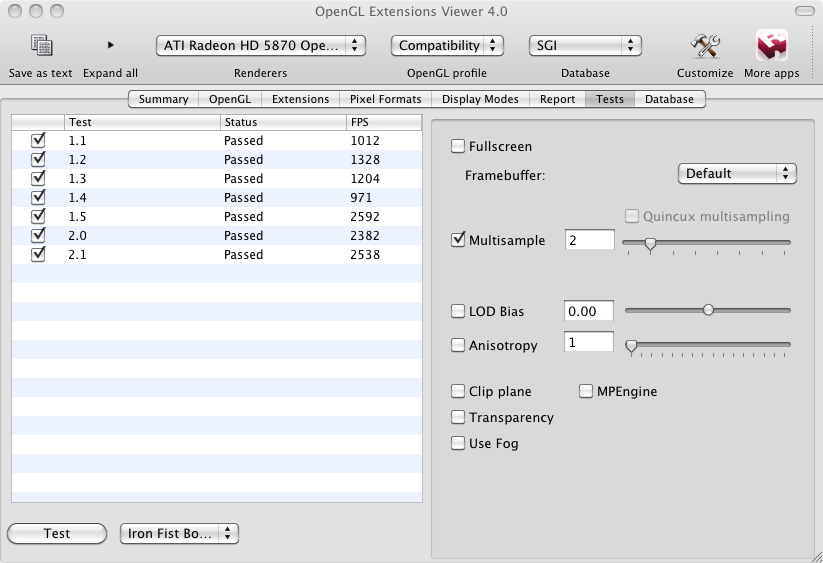This screenshot has height=563, width=823.
Task: Uncheck test 1.3 checkbox
Action: 38,178
